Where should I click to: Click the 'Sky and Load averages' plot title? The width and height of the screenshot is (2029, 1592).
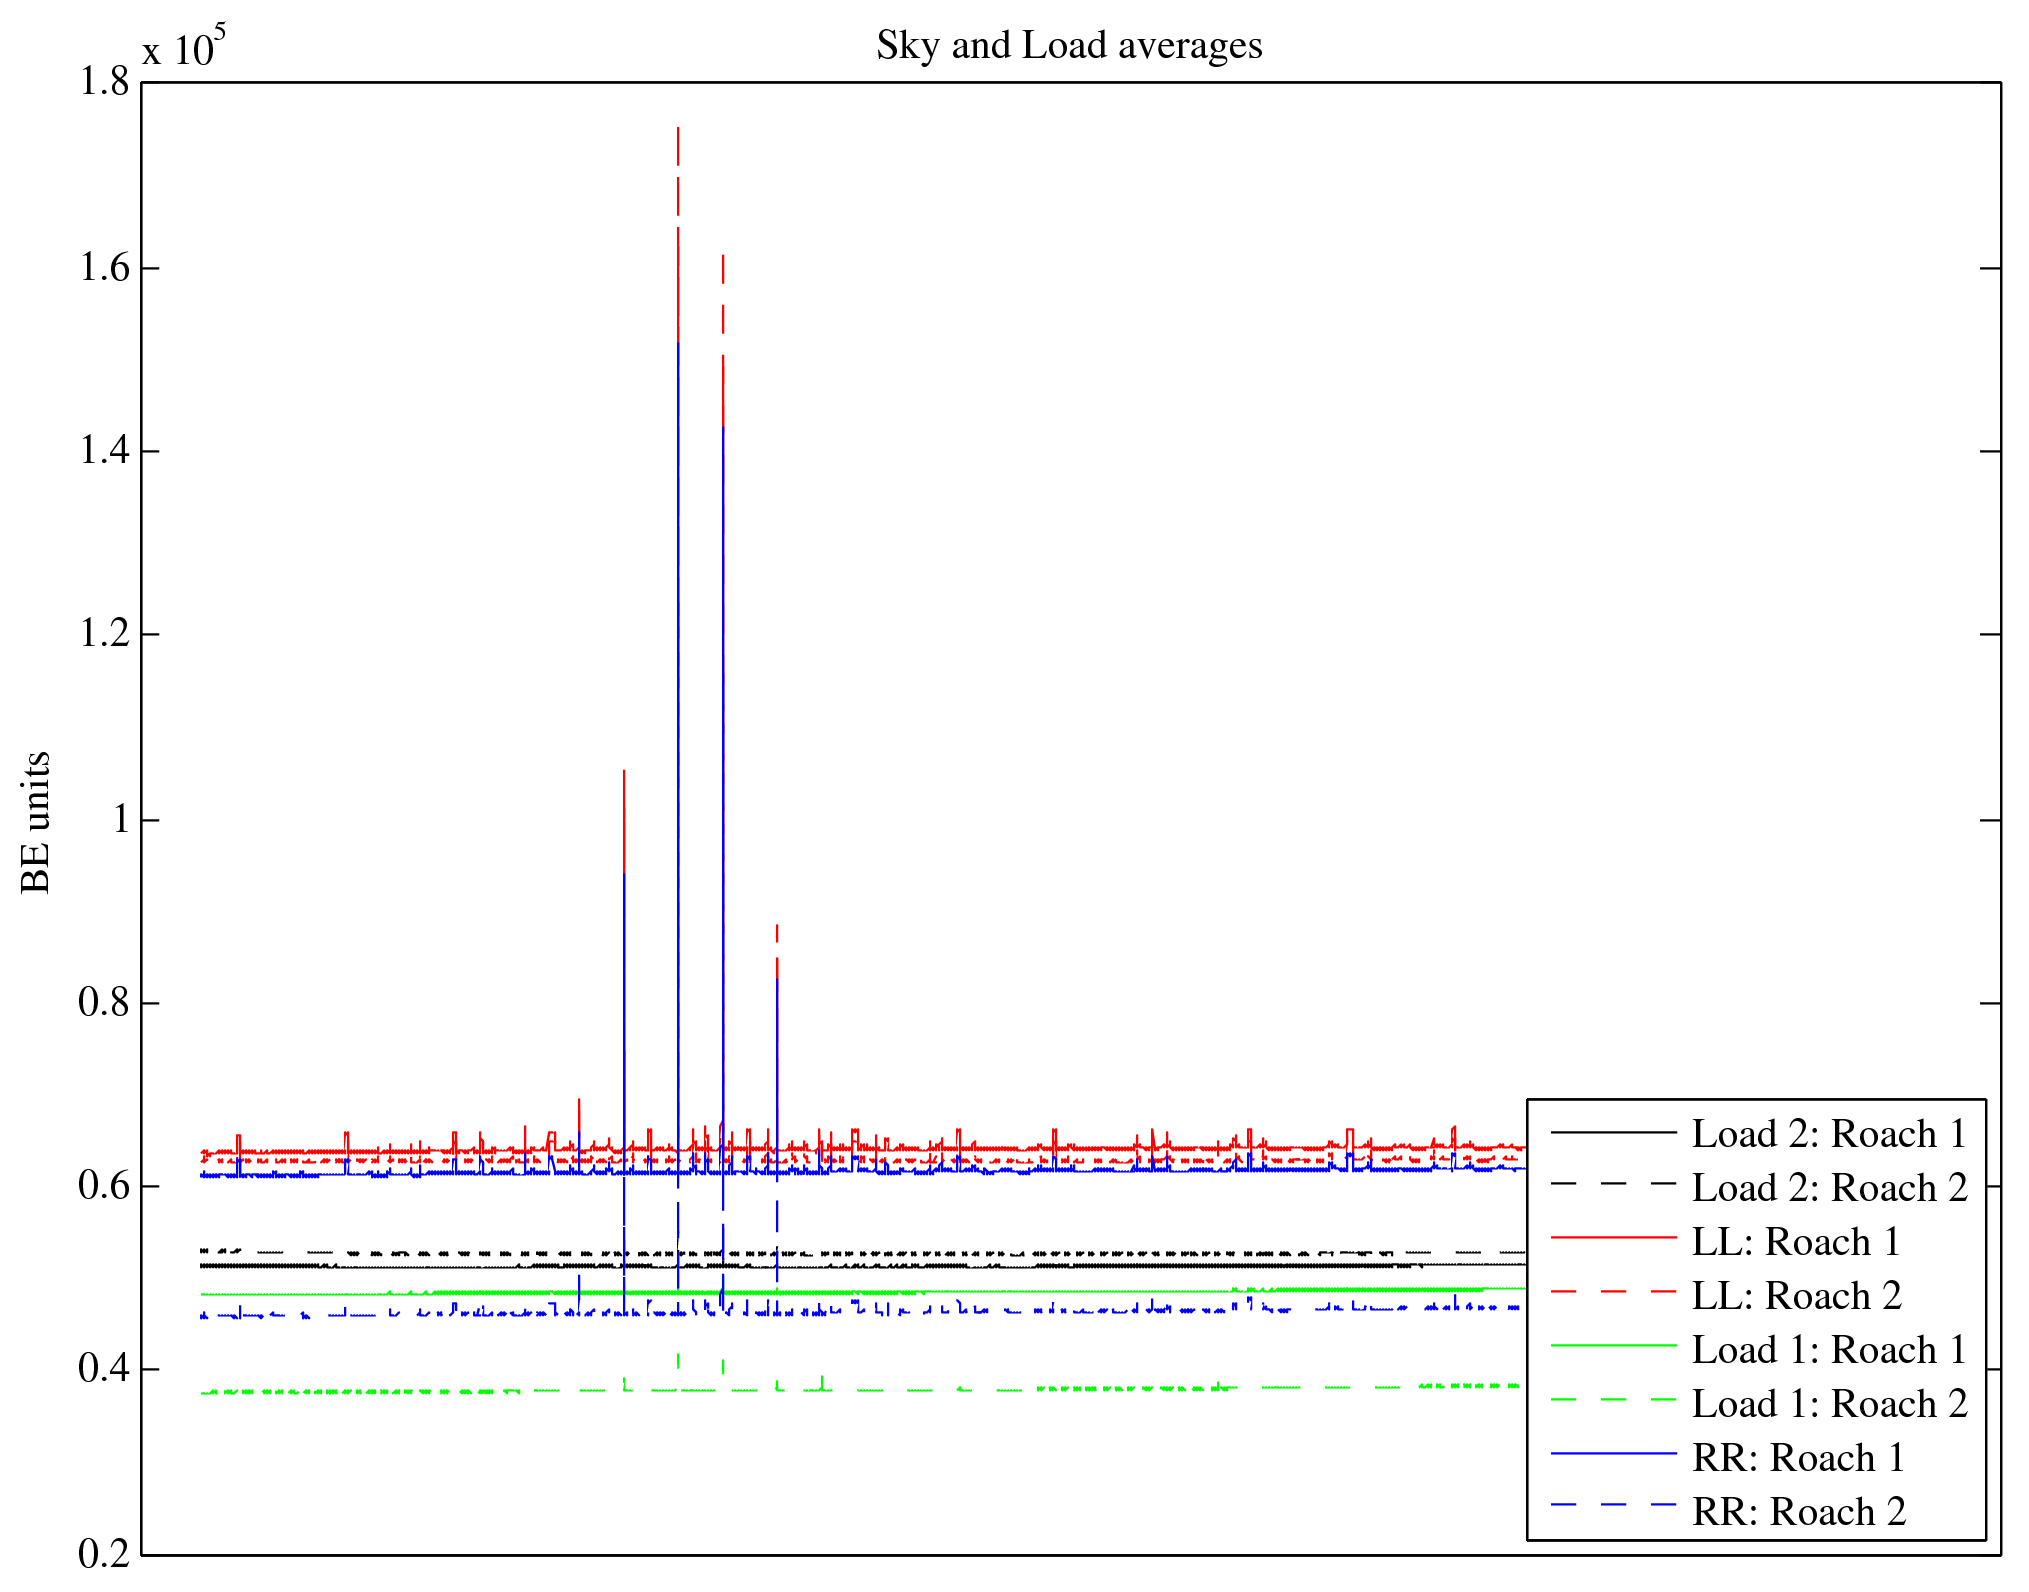pyautogui.click(x=1069, y=46)
